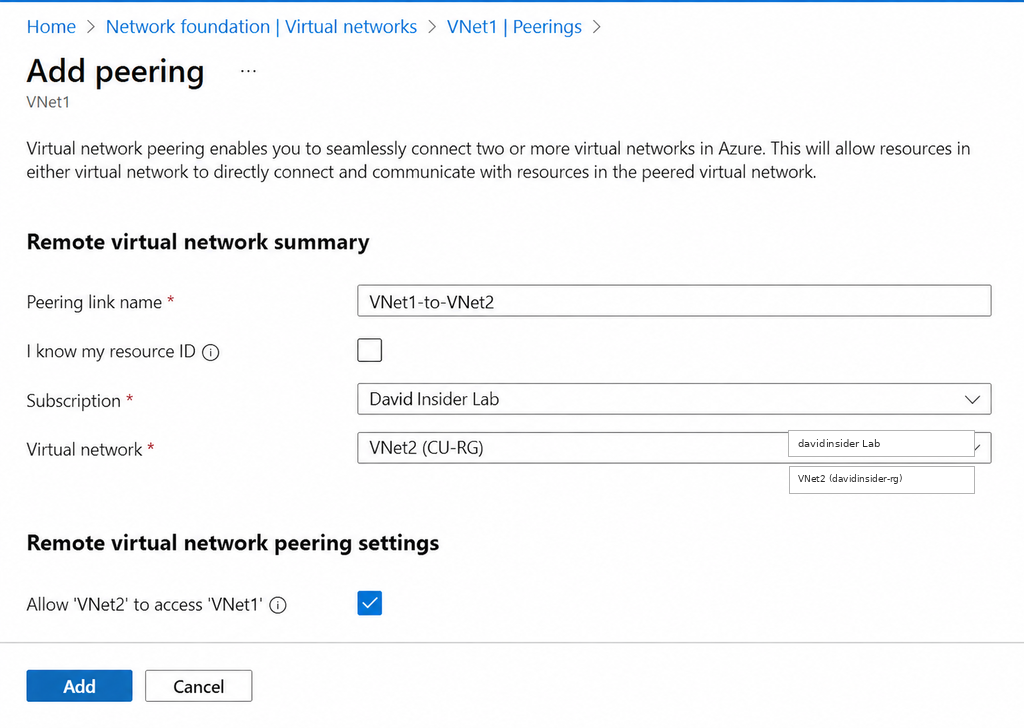Click the Add peering page title
Image resolution: width=1024 pixels, height=728 pixels.
[116, 71]
